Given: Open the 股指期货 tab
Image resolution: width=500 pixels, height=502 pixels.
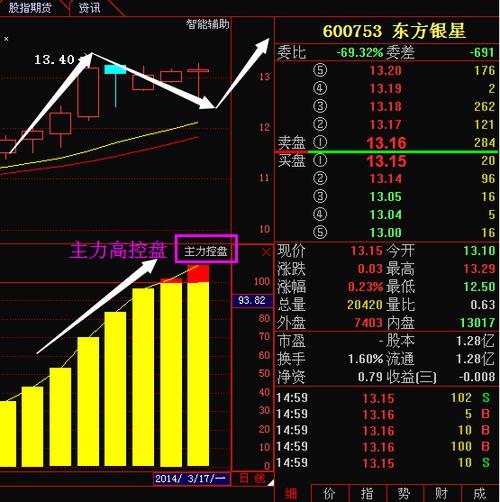Looking at the screenshot, I should pyautogui.click(x=30, y=7).
